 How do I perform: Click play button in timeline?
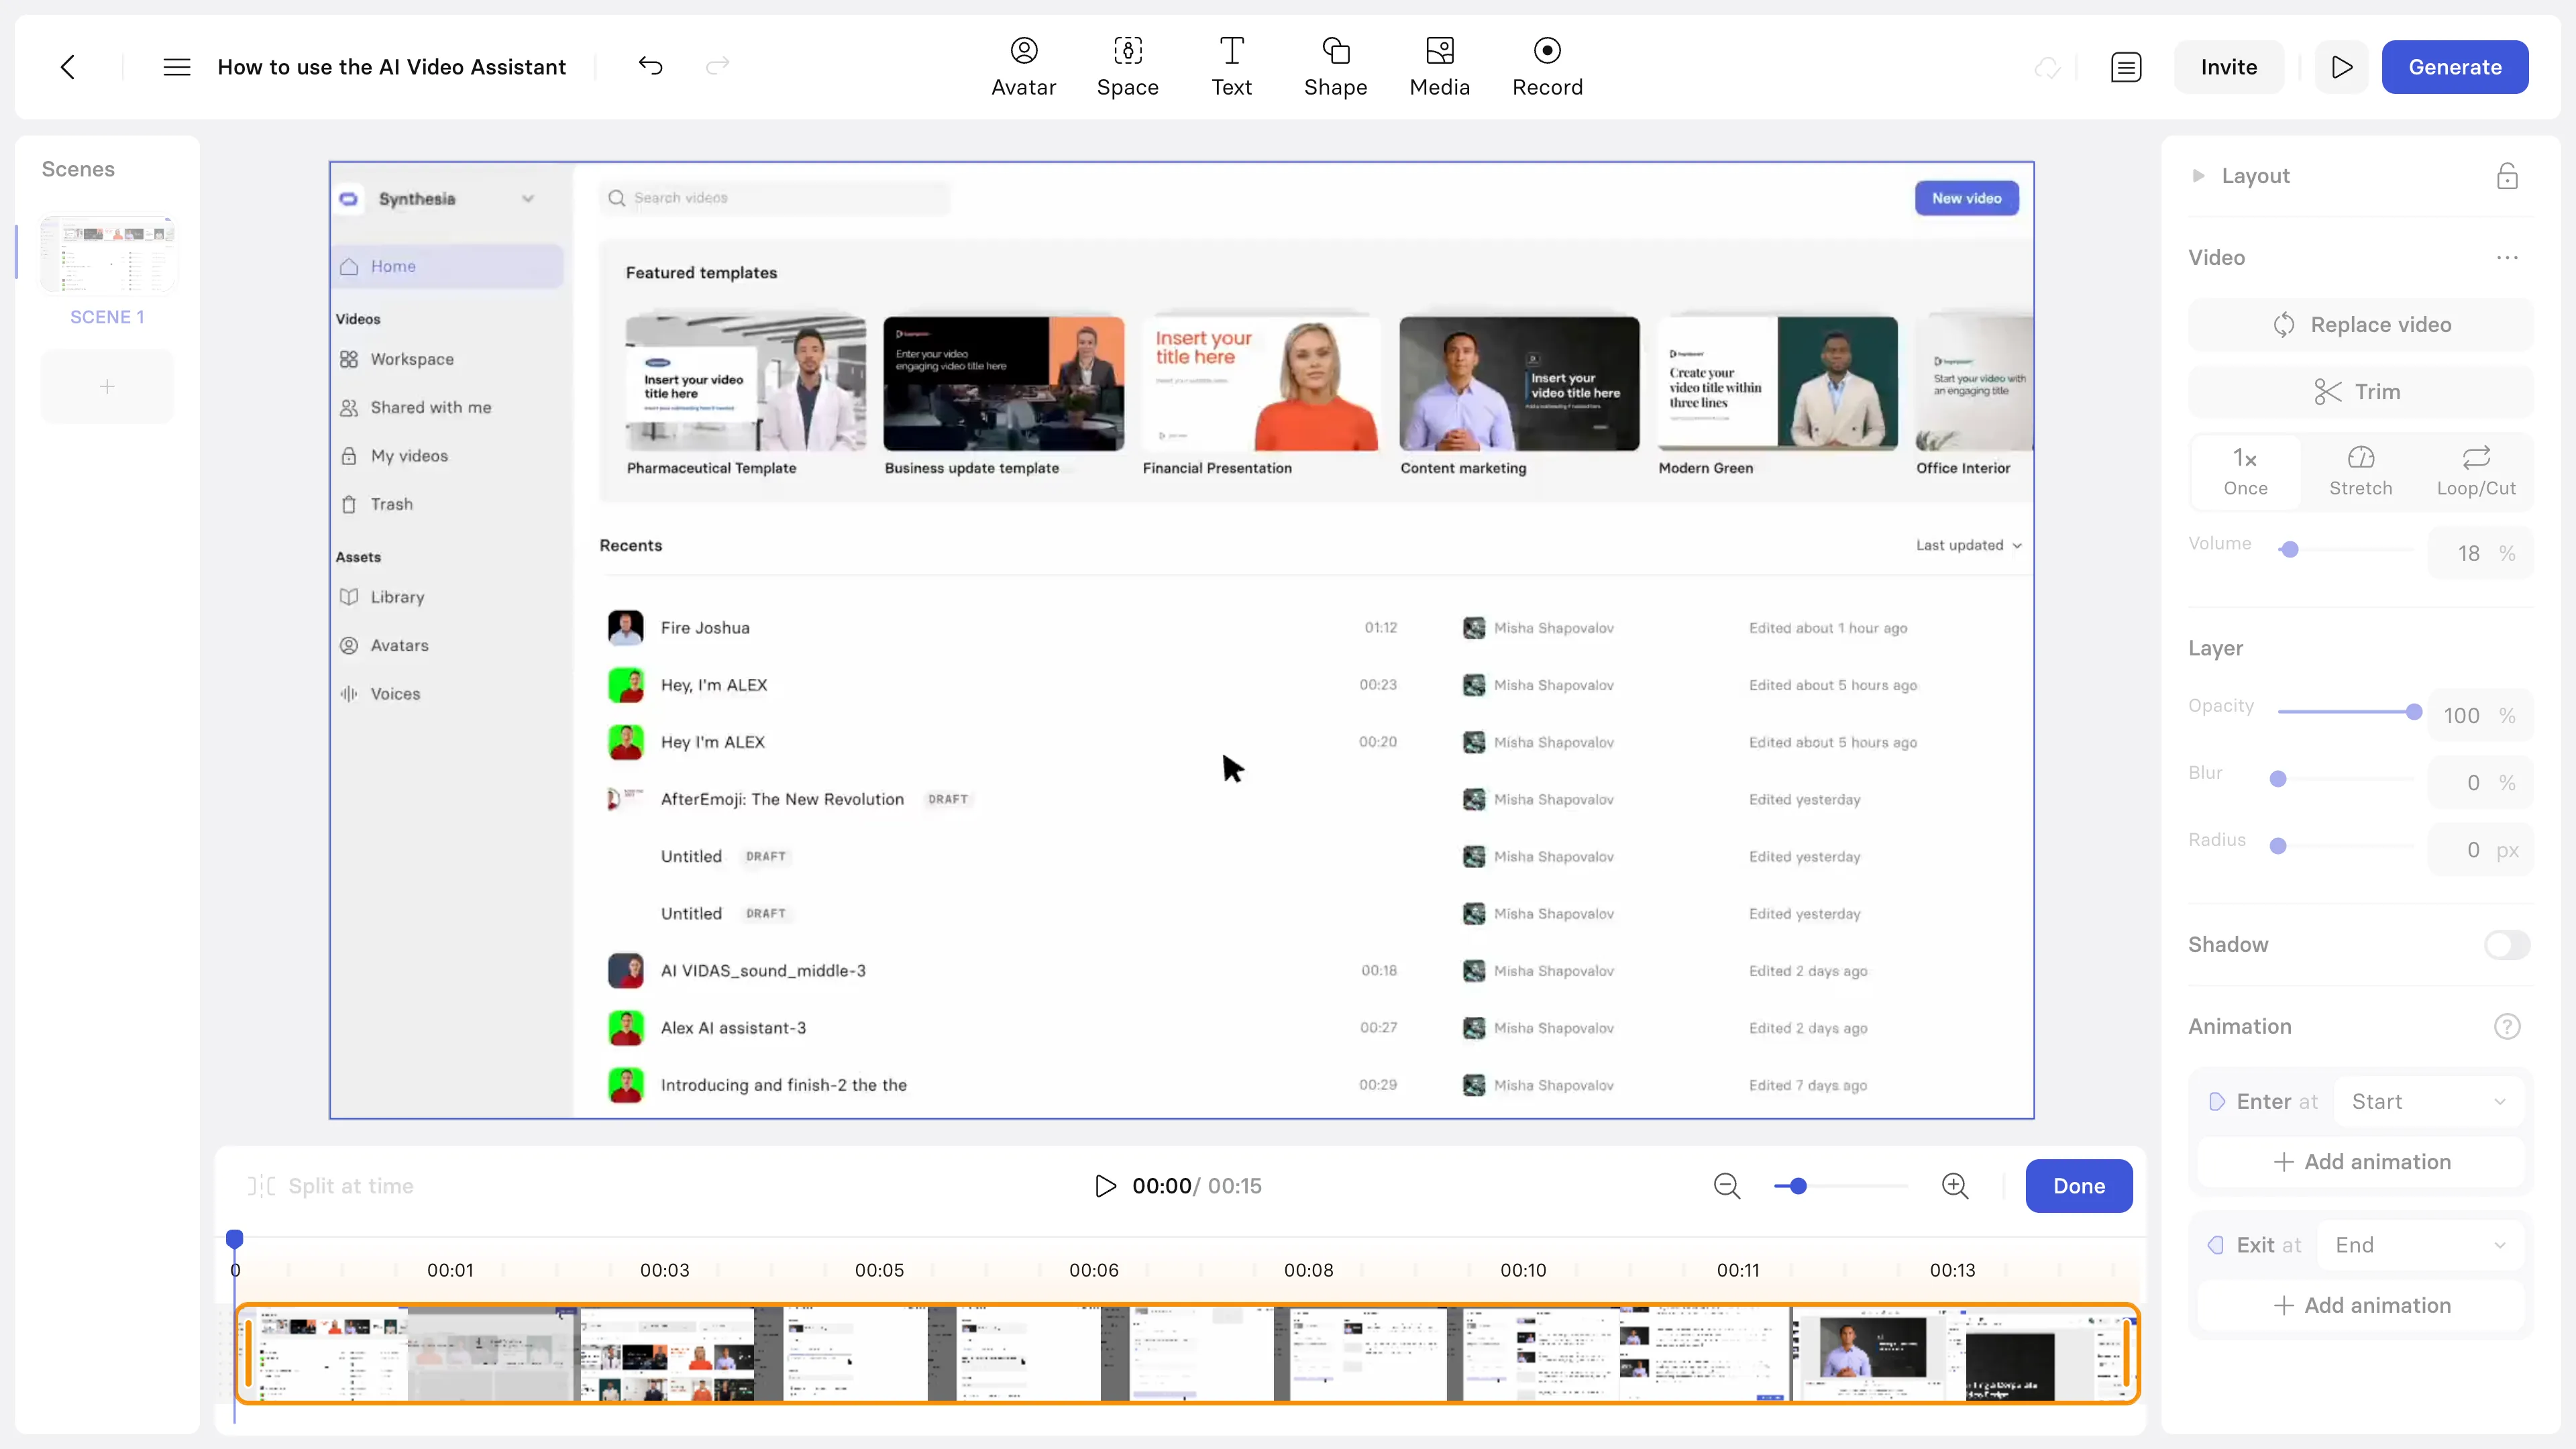1104,1185
